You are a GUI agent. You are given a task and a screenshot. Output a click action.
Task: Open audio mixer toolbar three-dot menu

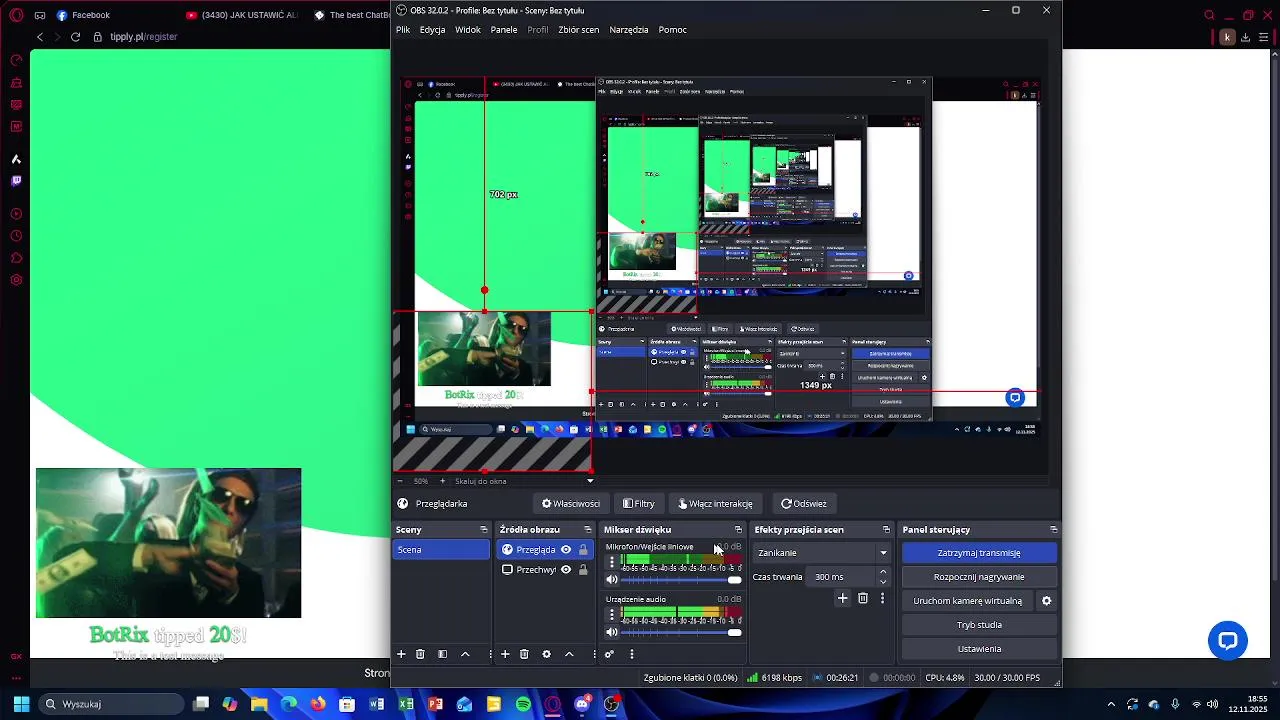pos(632,654)
